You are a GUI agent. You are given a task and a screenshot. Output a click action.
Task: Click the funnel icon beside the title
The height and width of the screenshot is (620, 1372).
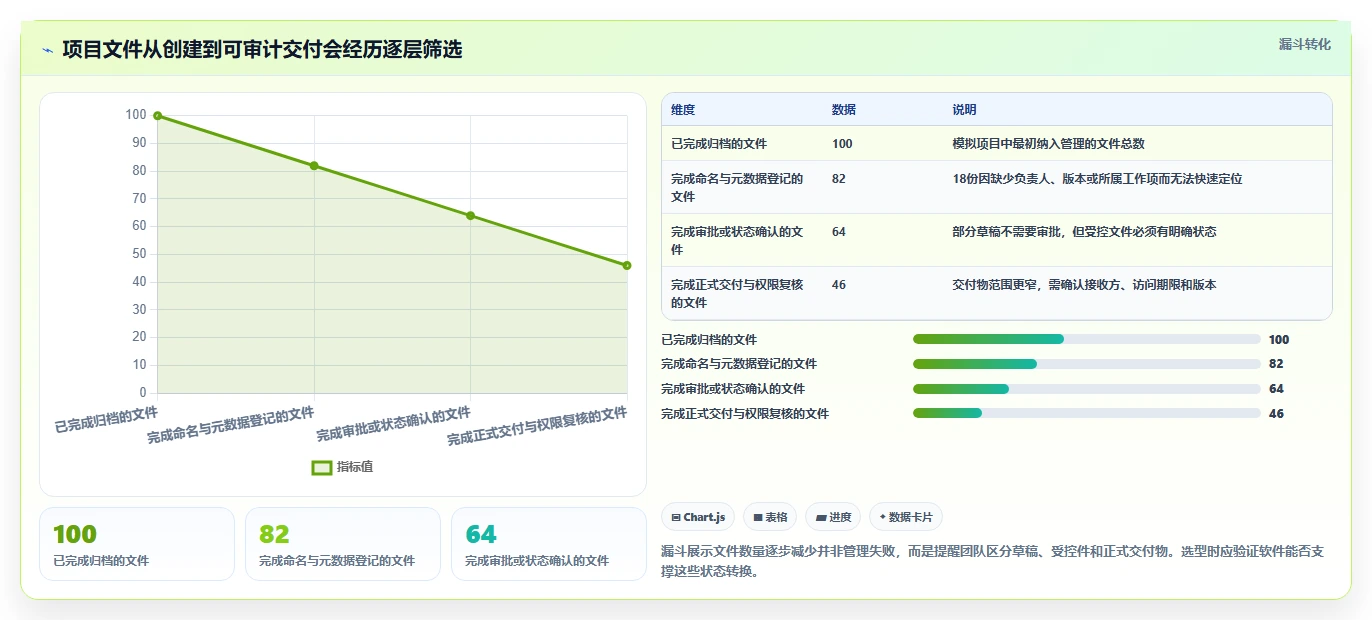point(47,50)
